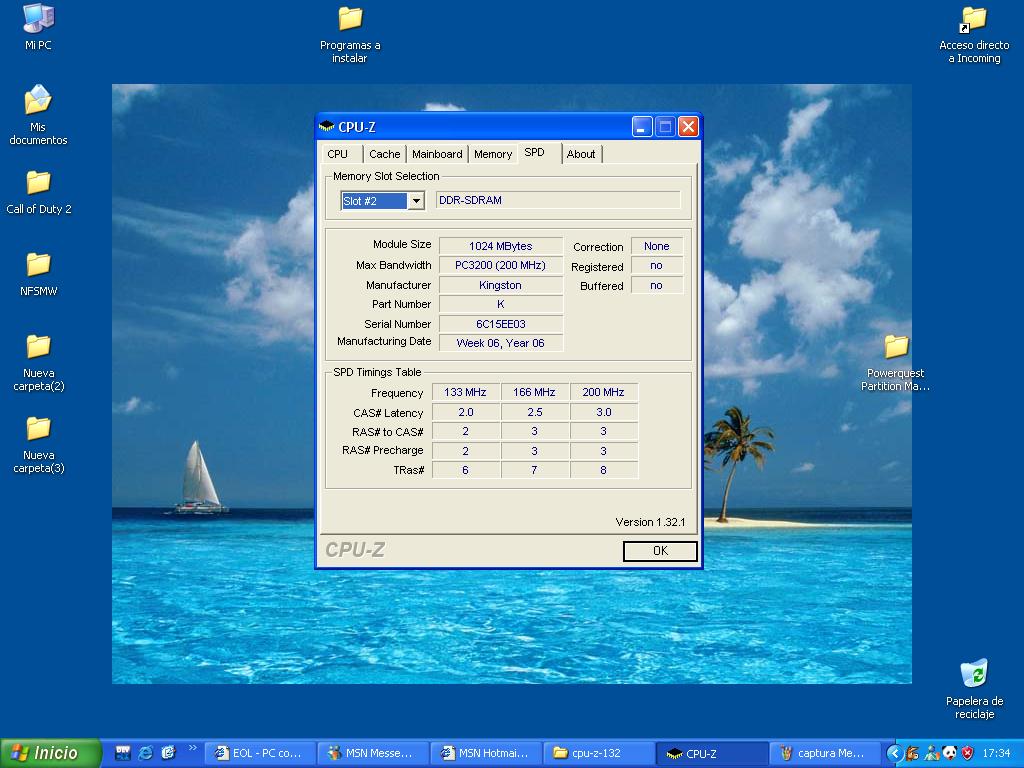The image size is (1024, 768).
Task: Click the 1024 MBytes module size value
Action: [x=501, y=246]
